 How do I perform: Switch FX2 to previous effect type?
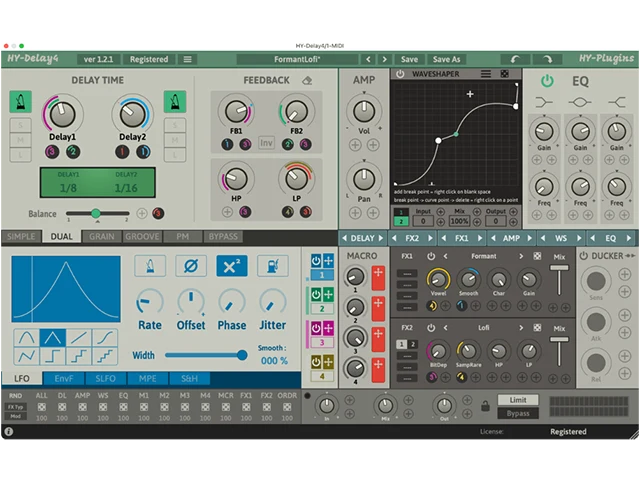coord(446,328)
